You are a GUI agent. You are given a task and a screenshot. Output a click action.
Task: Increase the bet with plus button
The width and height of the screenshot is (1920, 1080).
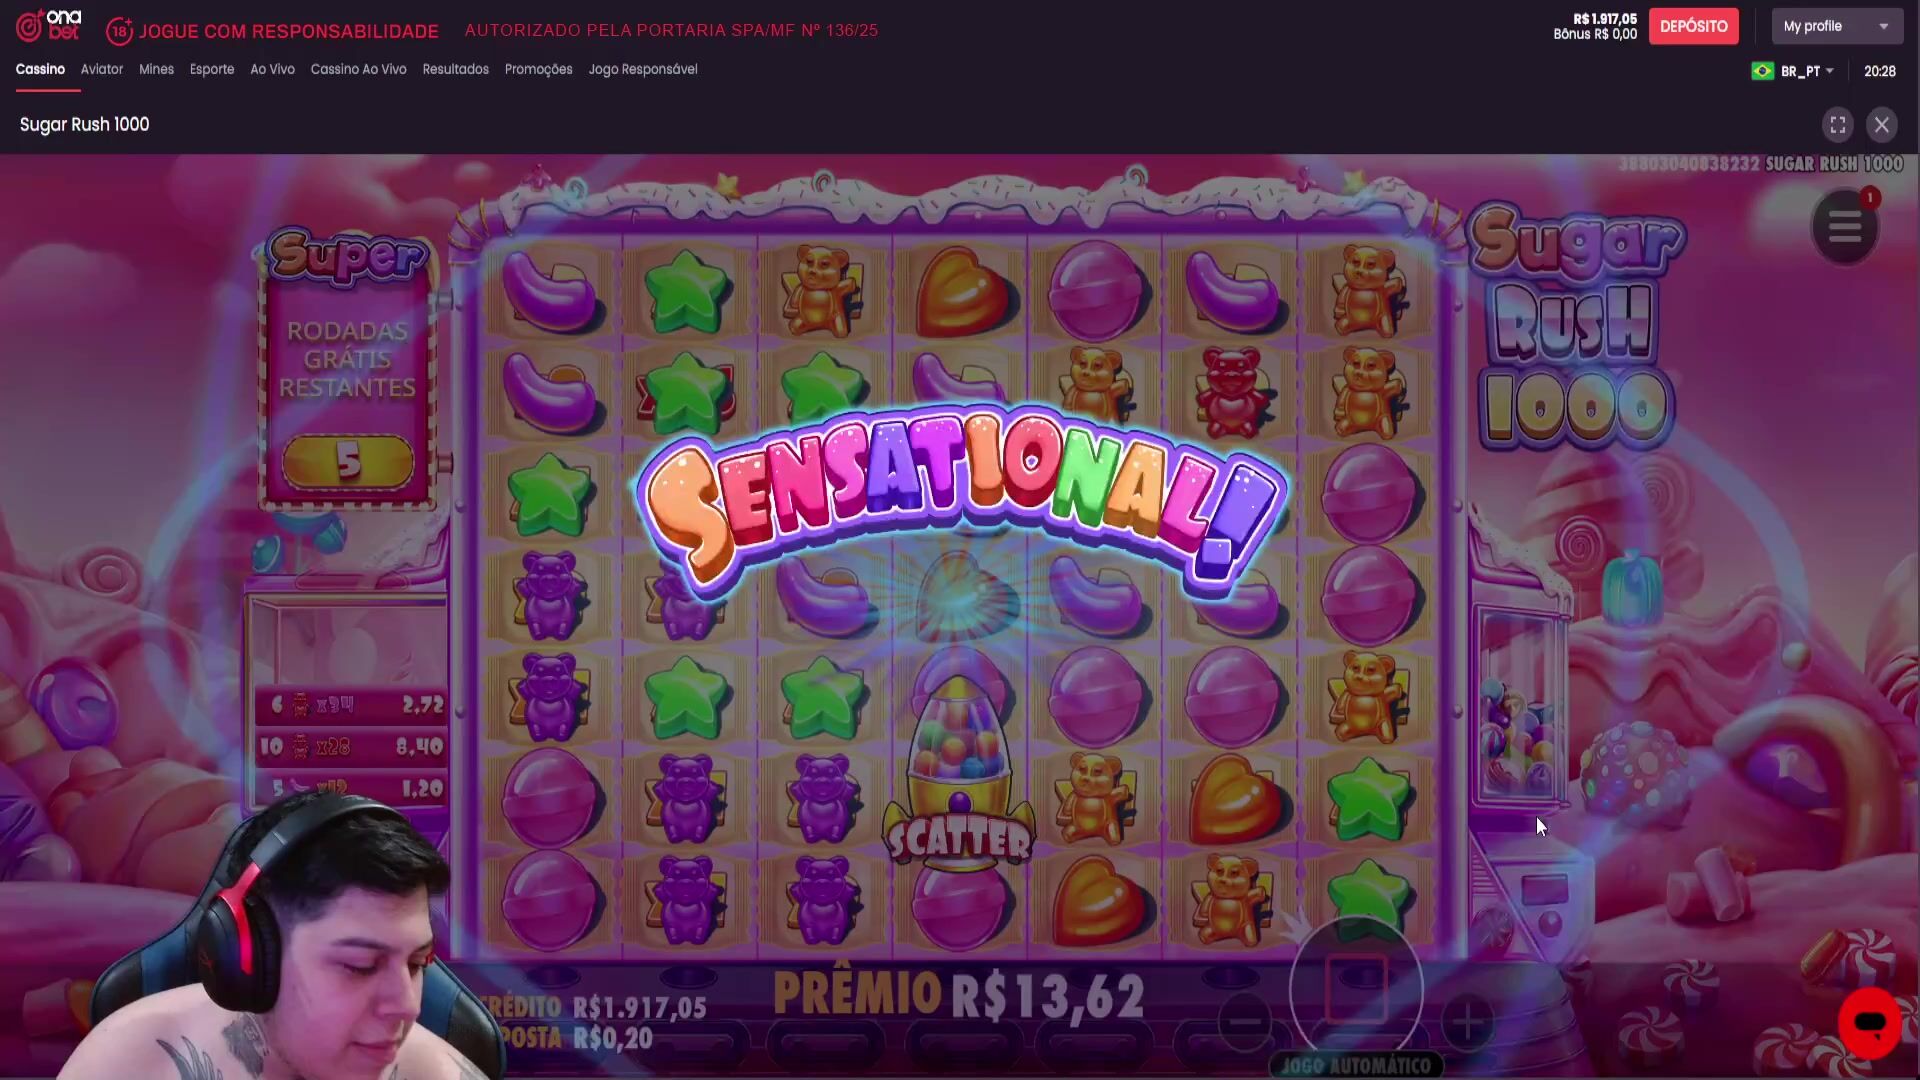1467,1021
